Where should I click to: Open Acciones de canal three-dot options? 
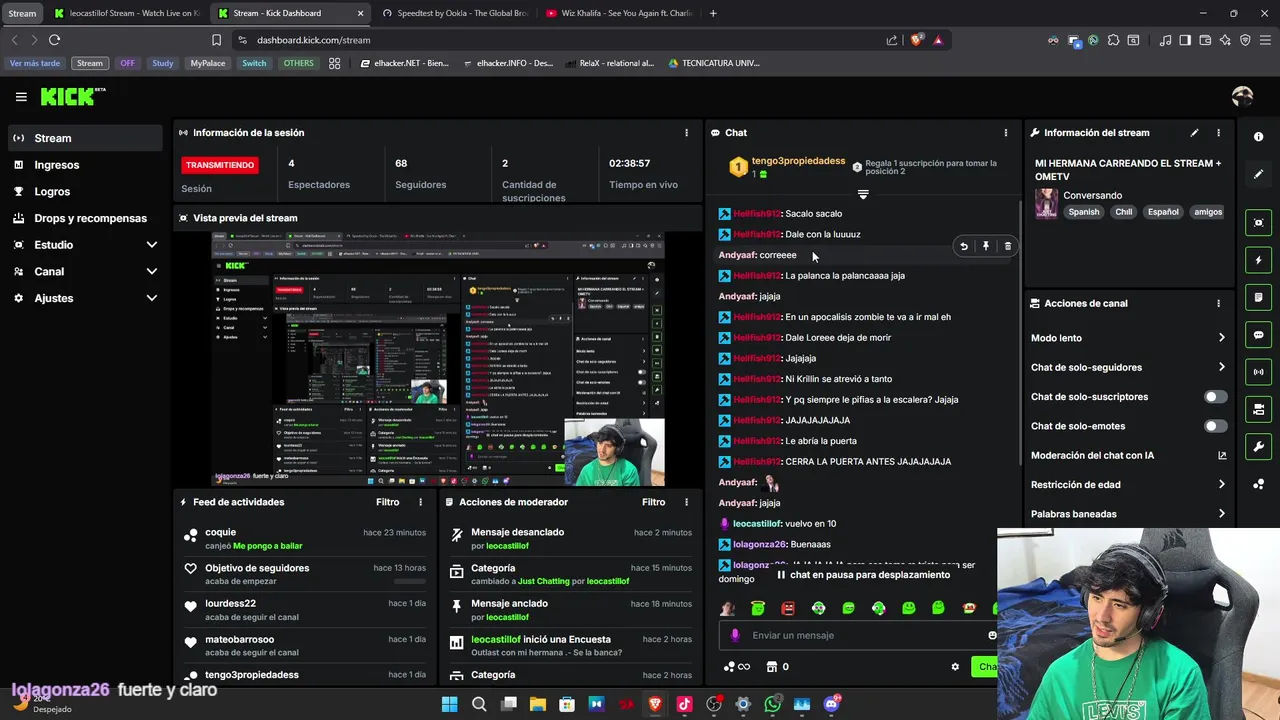(x=1218, y=303)
